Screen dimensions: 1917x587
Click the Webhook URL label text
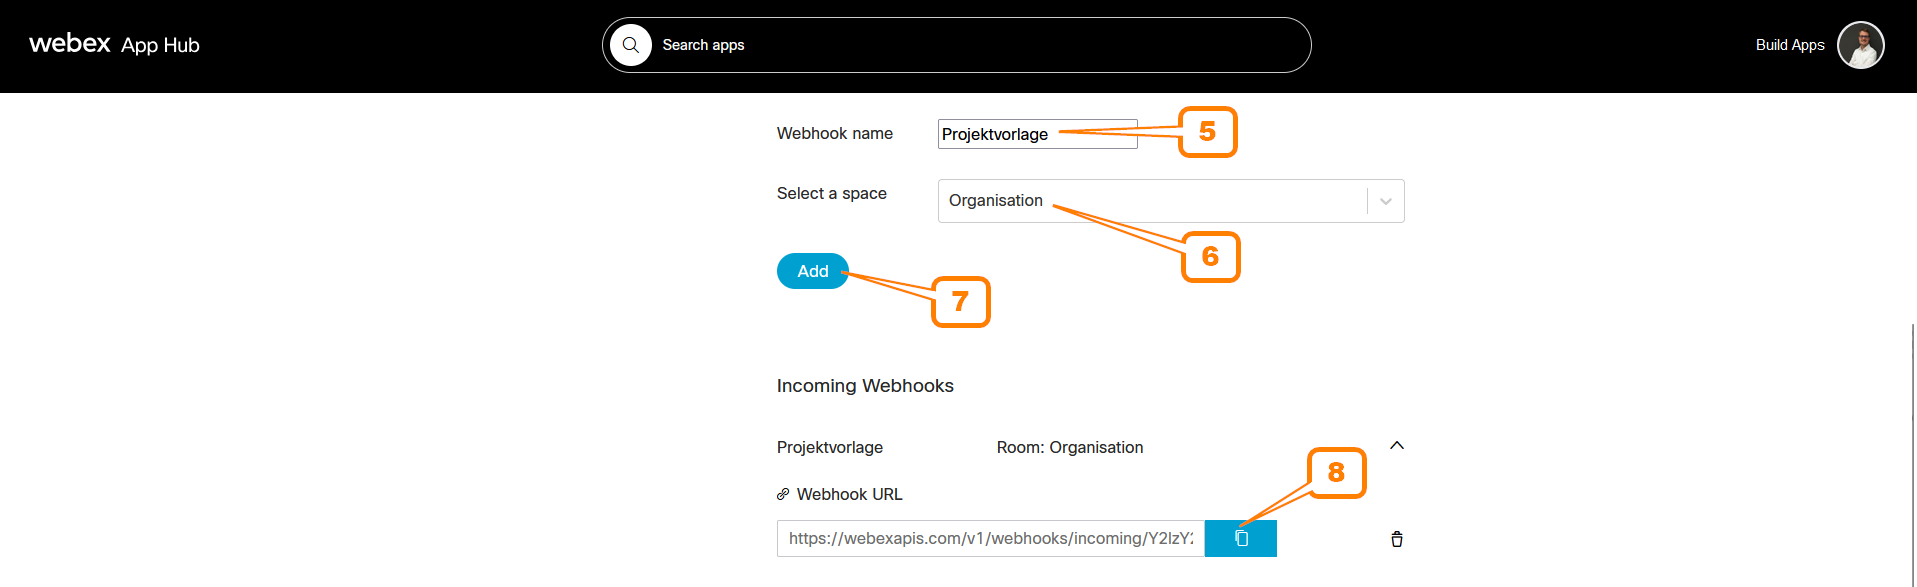850,494
